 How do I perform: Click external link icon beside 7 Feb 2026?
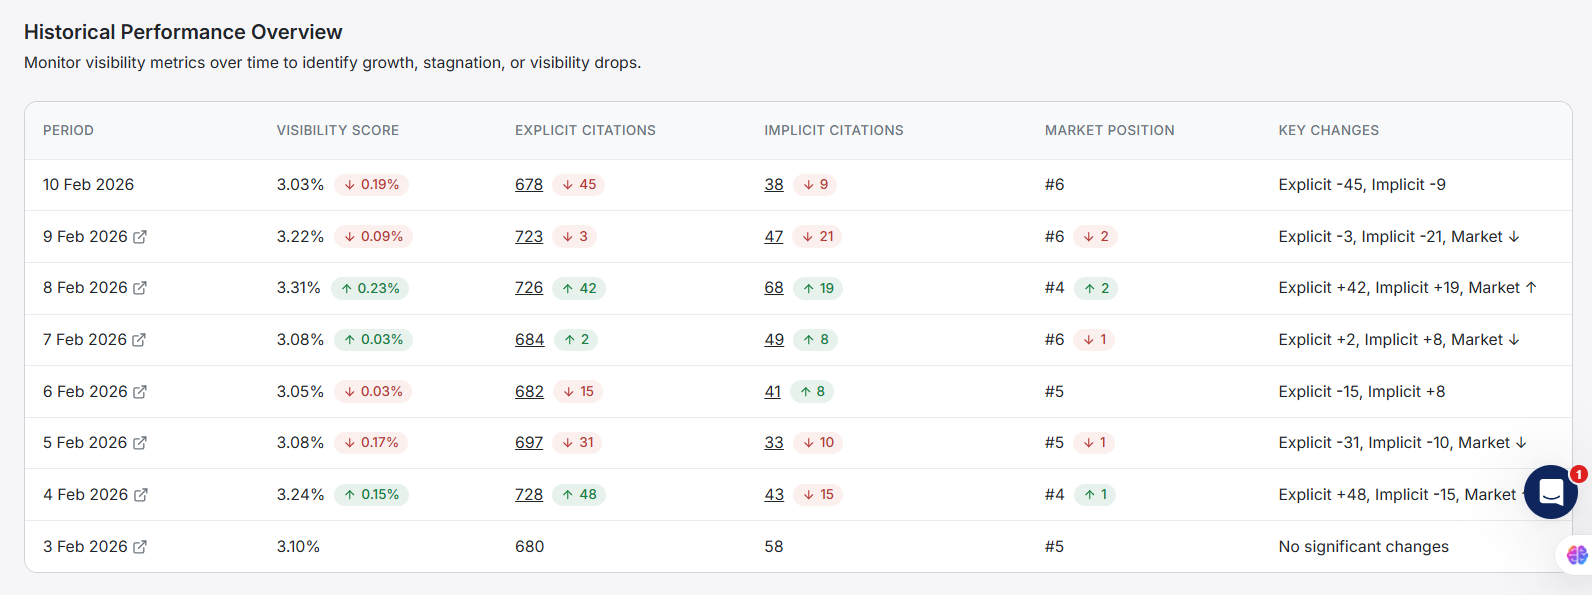pos(139,340)
